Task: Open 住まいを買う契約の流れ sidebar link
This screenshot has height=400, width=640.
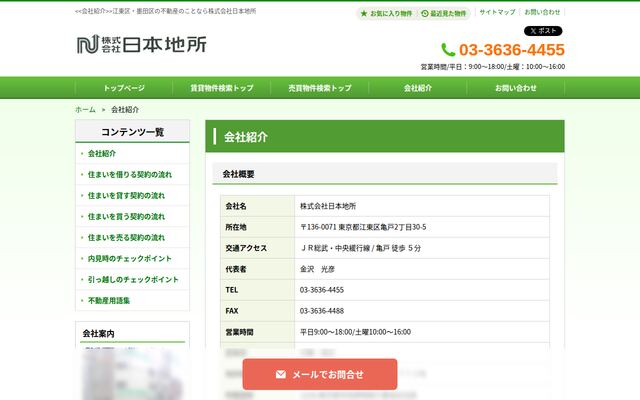Action: [x=126, y=217]
